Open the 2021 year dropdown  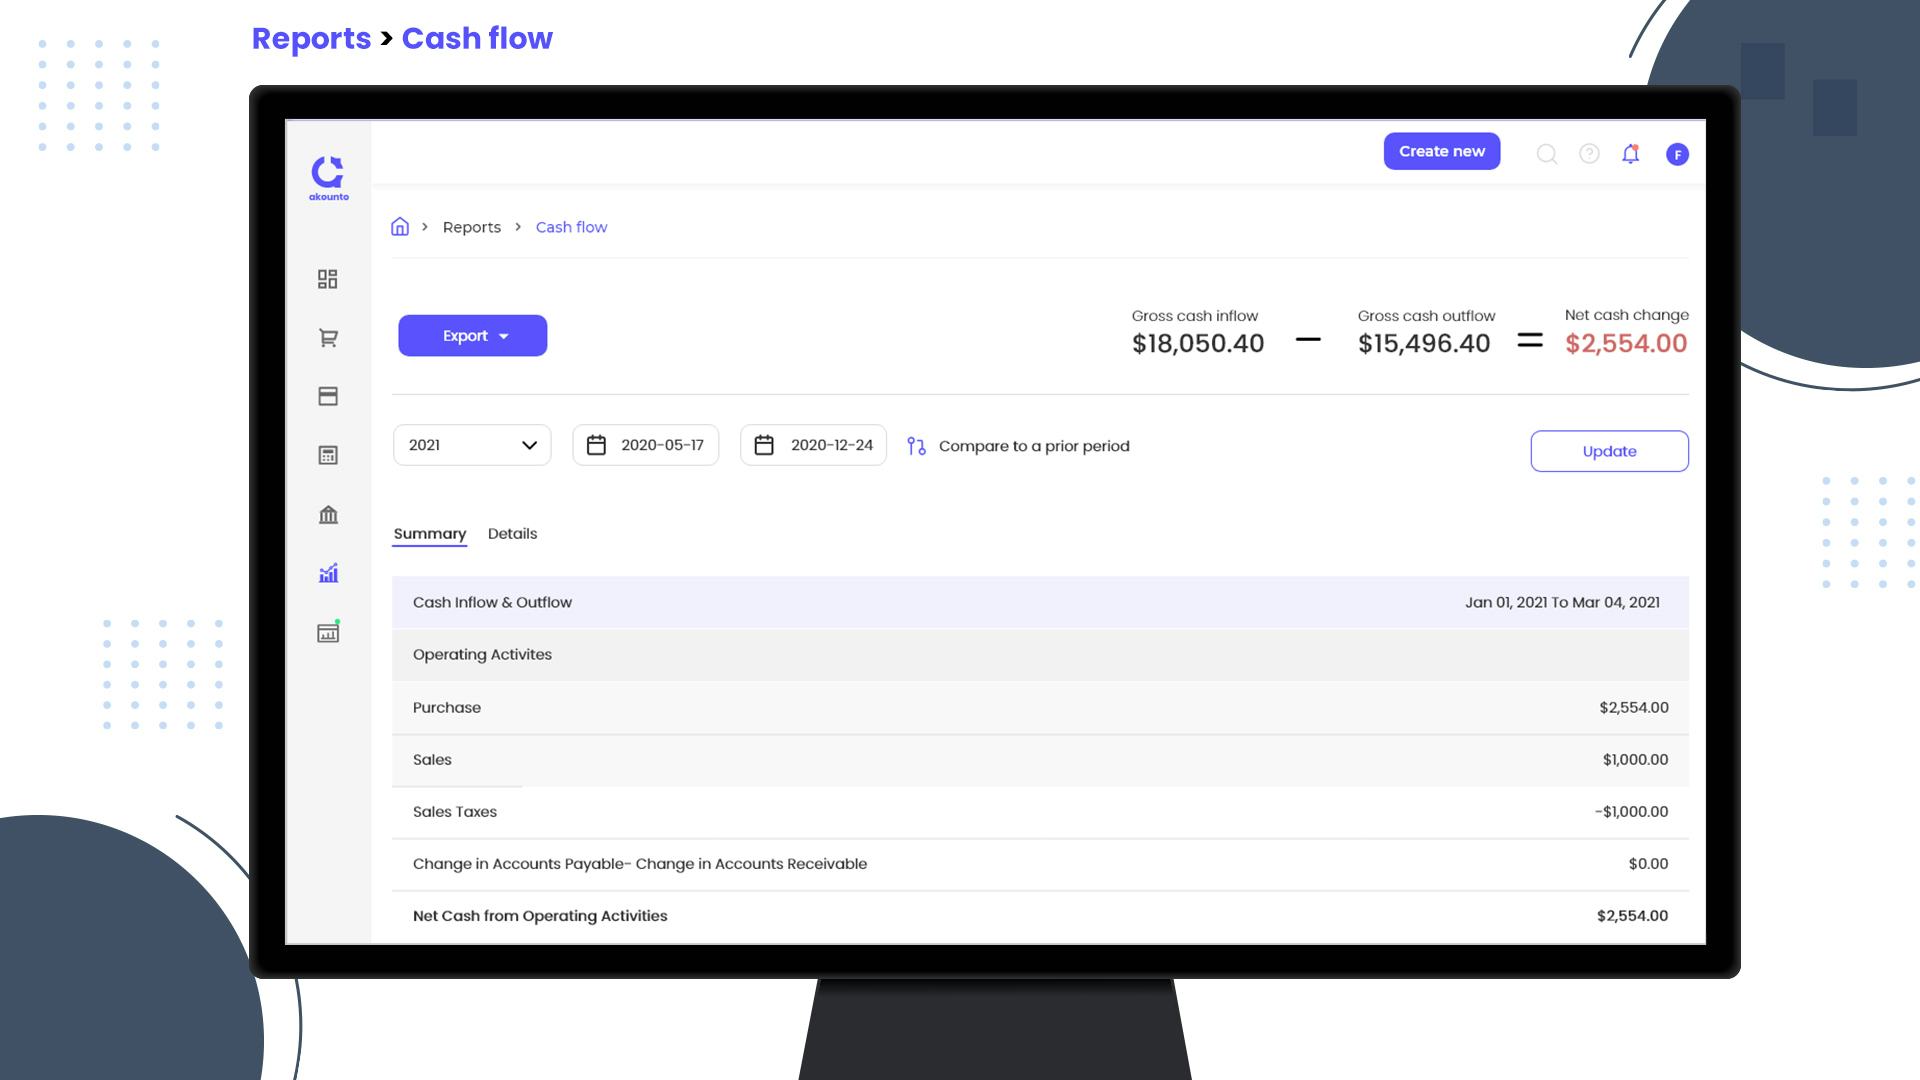[472, 445]
